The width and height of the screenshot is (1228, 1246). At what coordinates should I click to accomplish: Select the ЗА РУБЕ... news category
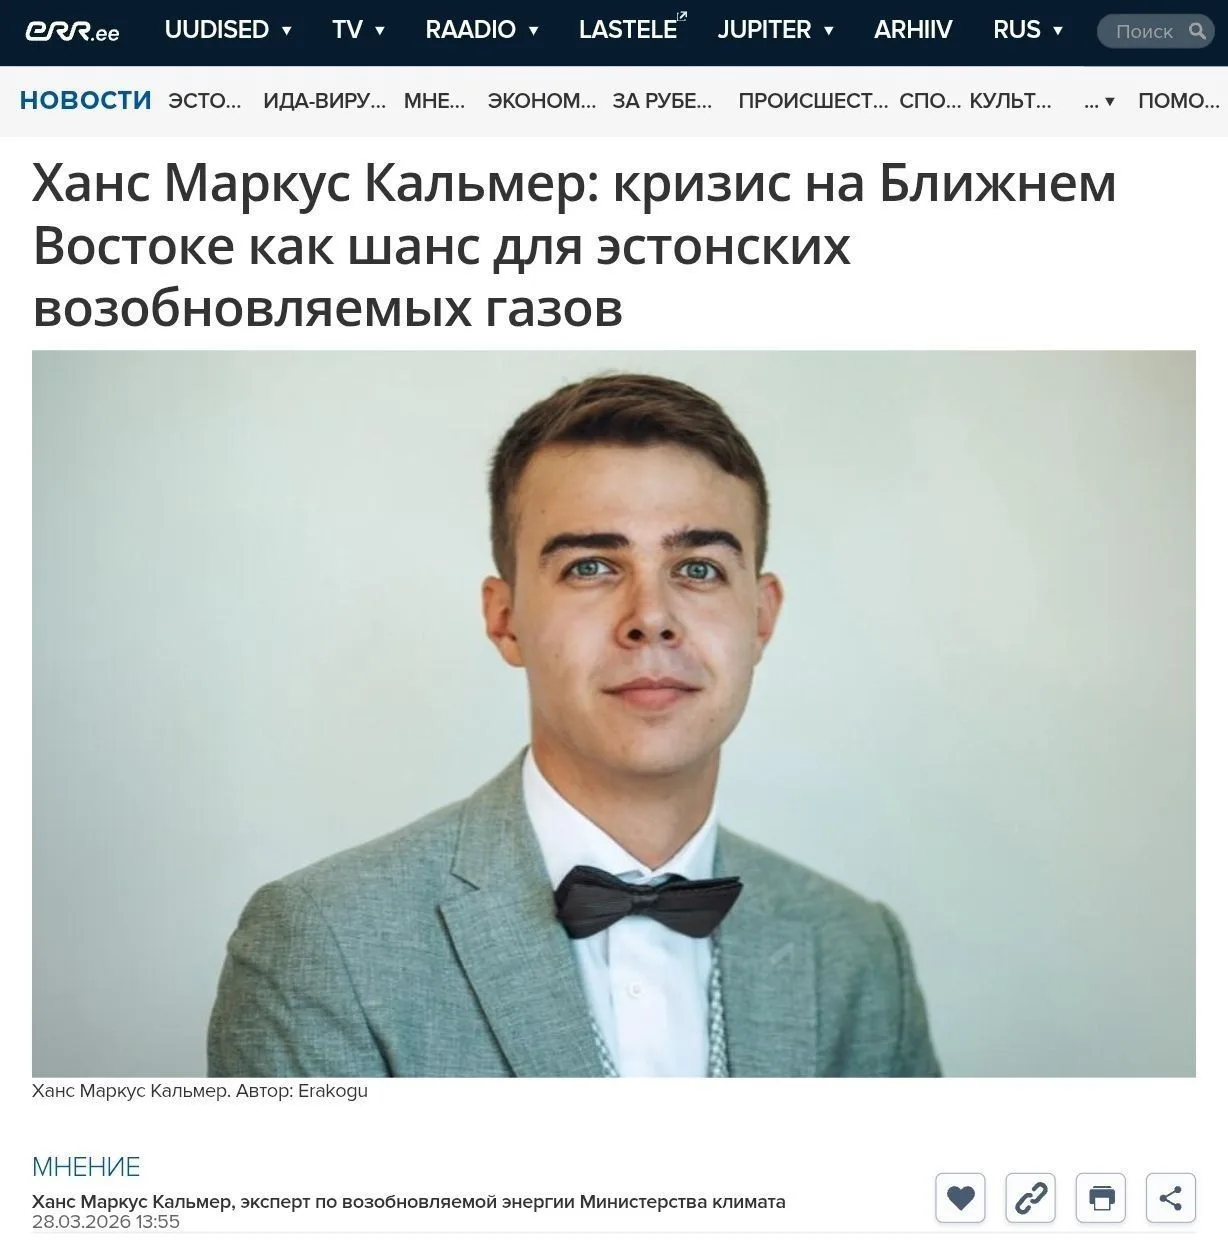pyautogui.click(x=662, y=101)
